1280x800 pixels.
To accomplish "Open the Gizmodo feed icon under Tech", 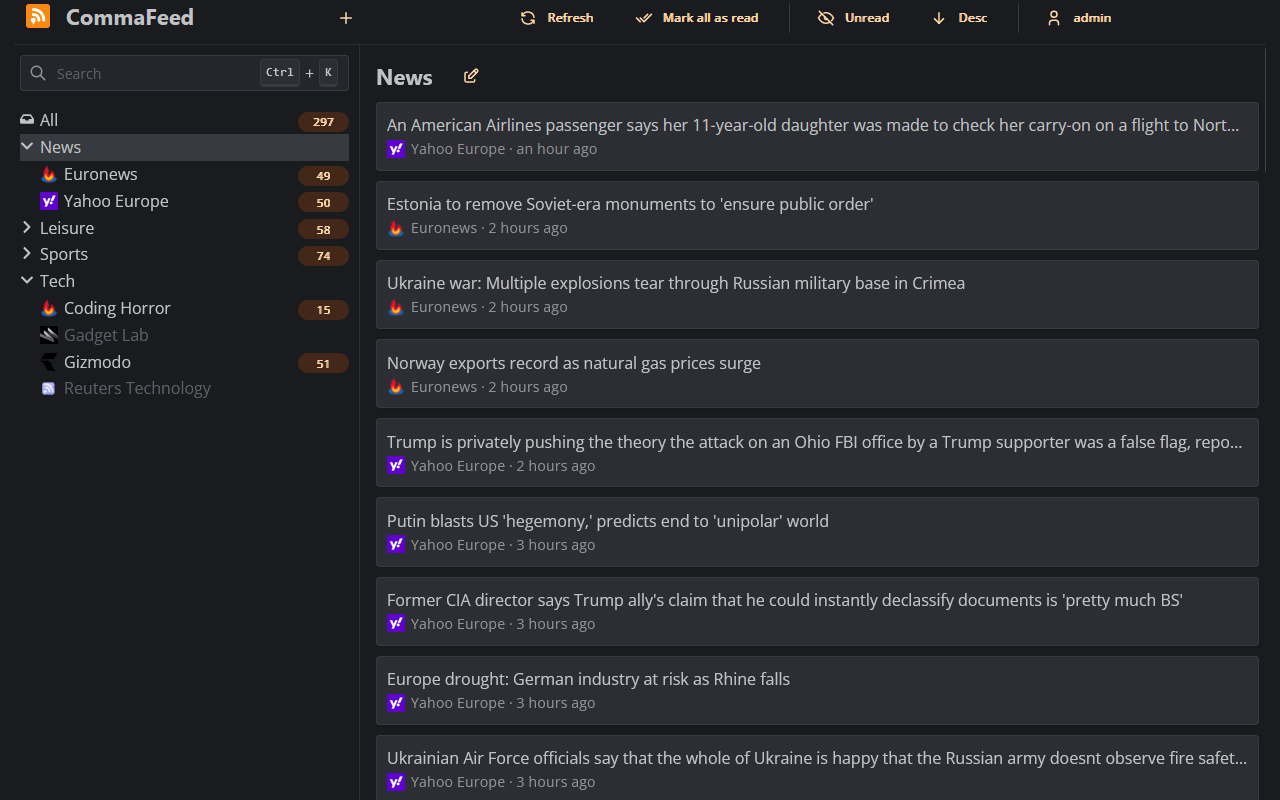I will coord(48,361).
